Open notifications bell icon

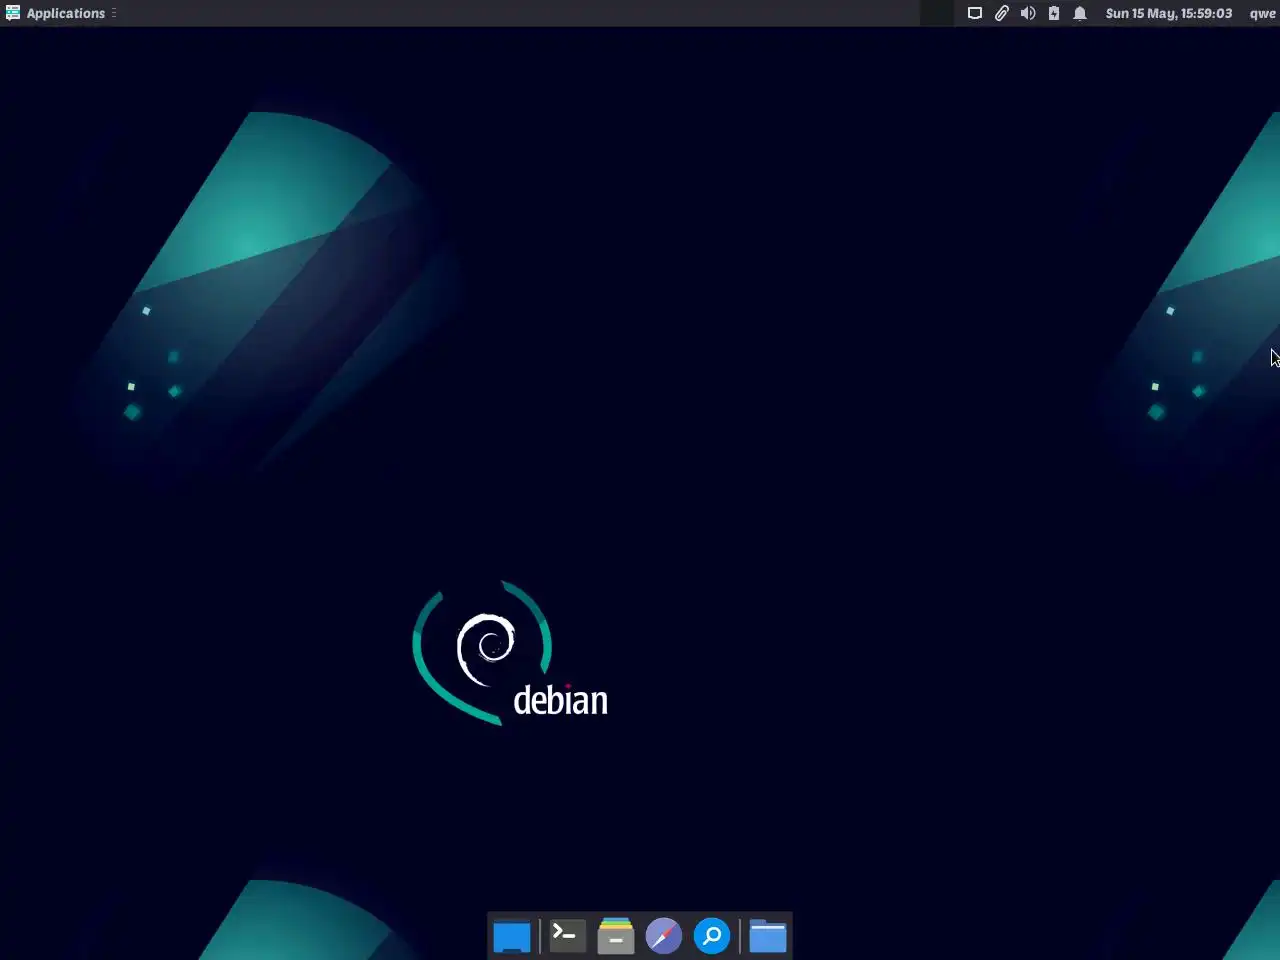[x=1080, y=13]
